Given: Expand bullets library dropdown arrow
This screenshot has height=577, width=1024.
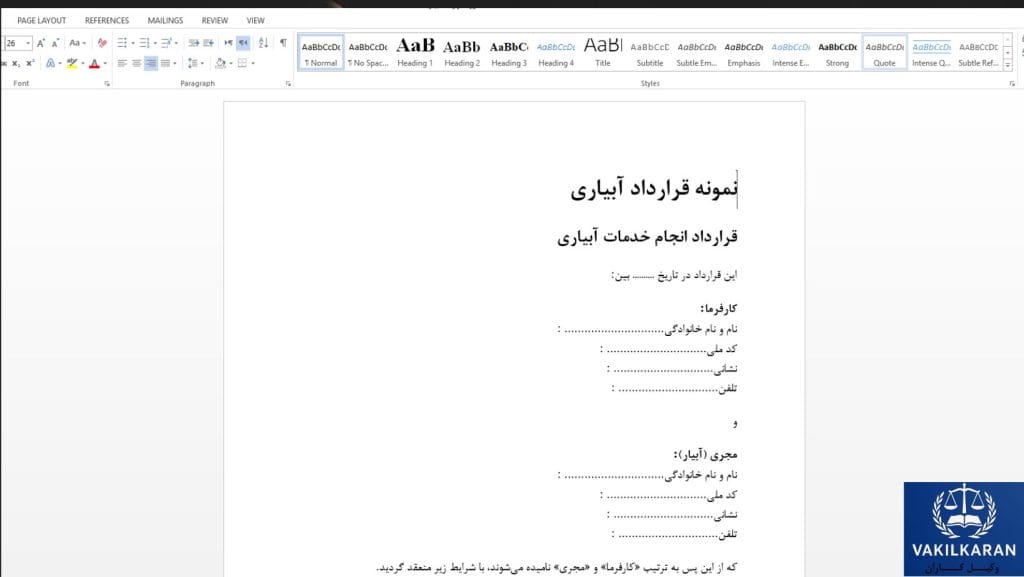Looking at the screenshot, I should point(133,43).
